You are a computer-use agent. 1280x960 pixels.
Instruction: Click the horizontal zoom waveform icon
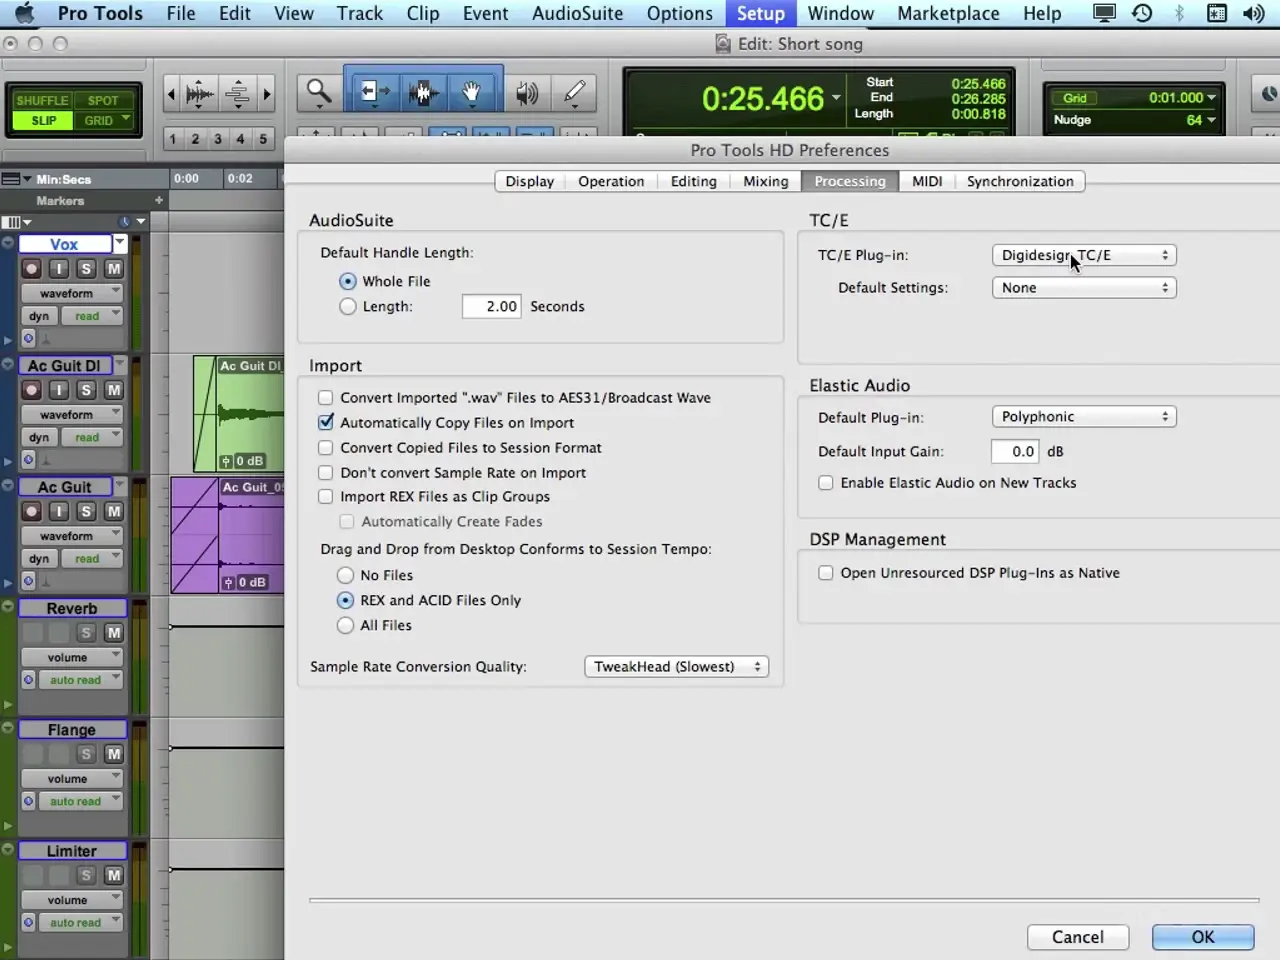pos(199,94)
